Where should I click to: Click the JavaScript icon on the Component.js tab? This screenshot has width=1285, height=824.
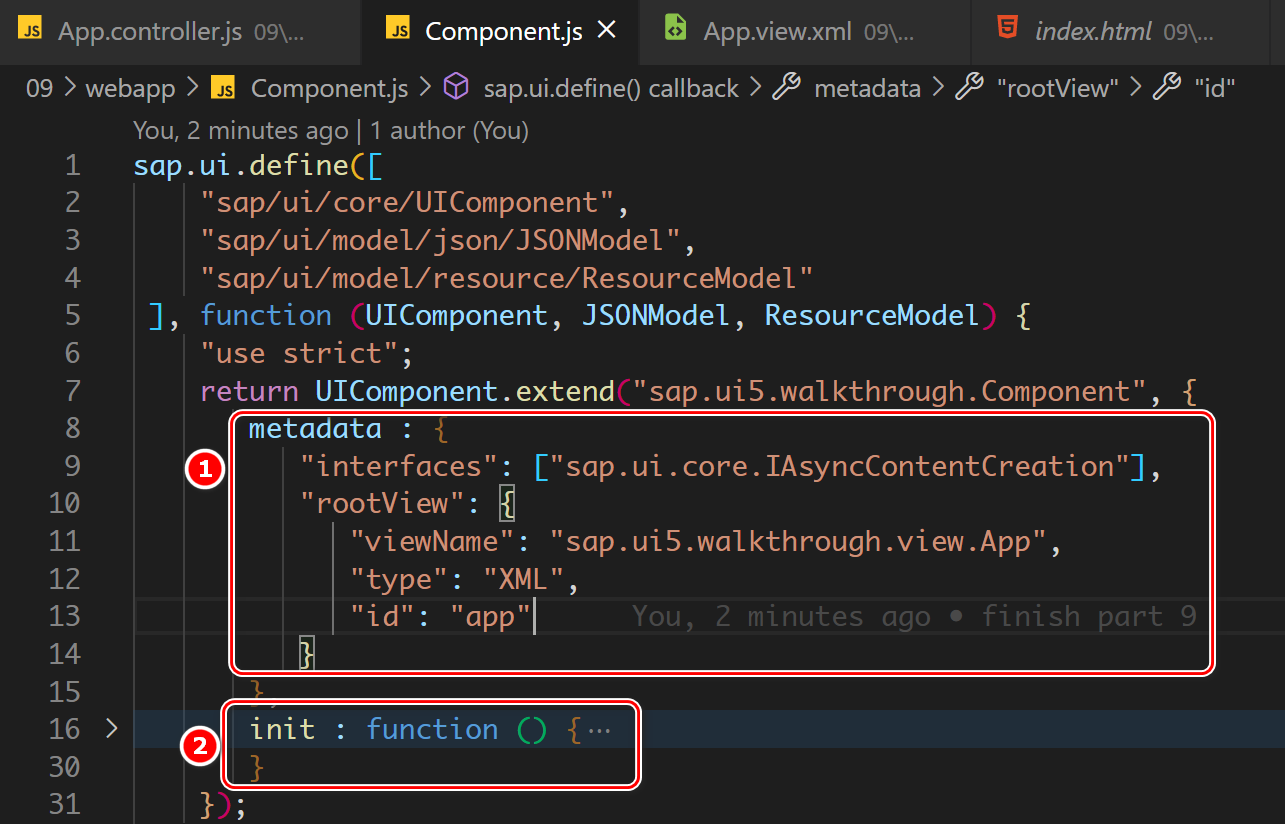(x=398, y=29)
